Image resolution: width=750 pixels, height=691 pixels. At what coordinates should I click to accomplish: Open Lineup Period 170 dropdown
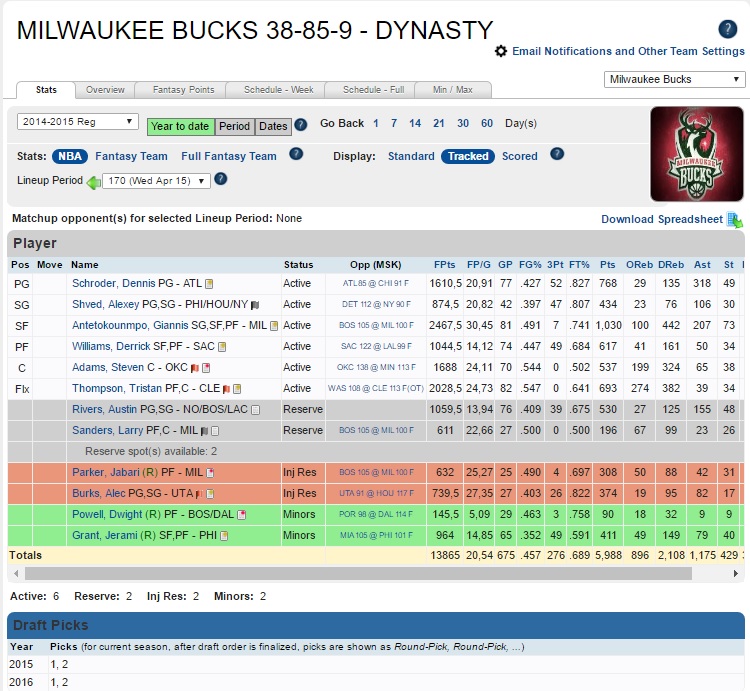(x=156, y=181)
